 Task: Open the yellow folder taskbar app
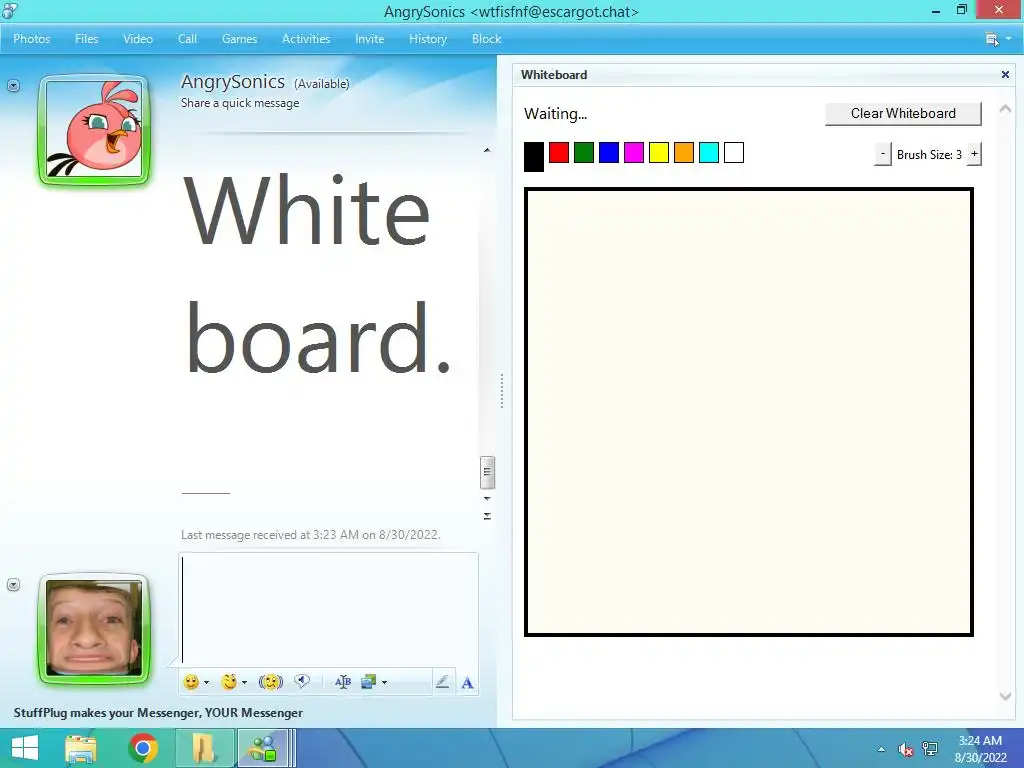coord(204,748)
